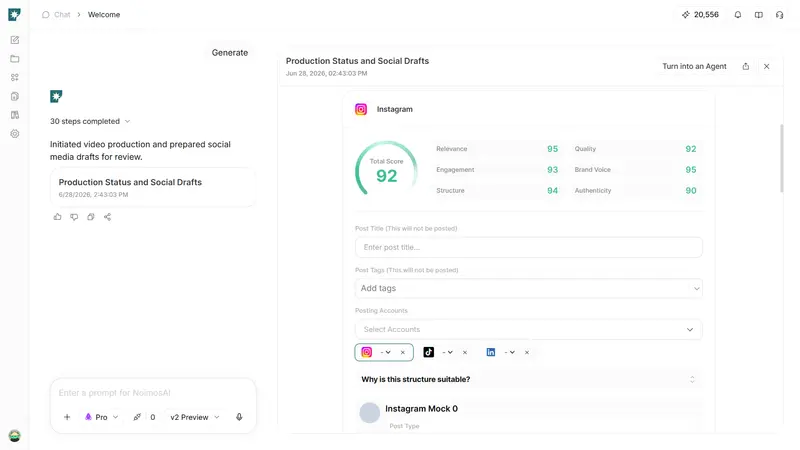Open new chat compose icon in sidebar
Image resolution: width=800 pixels, height=450 pixels.
(x=15, y=40)
